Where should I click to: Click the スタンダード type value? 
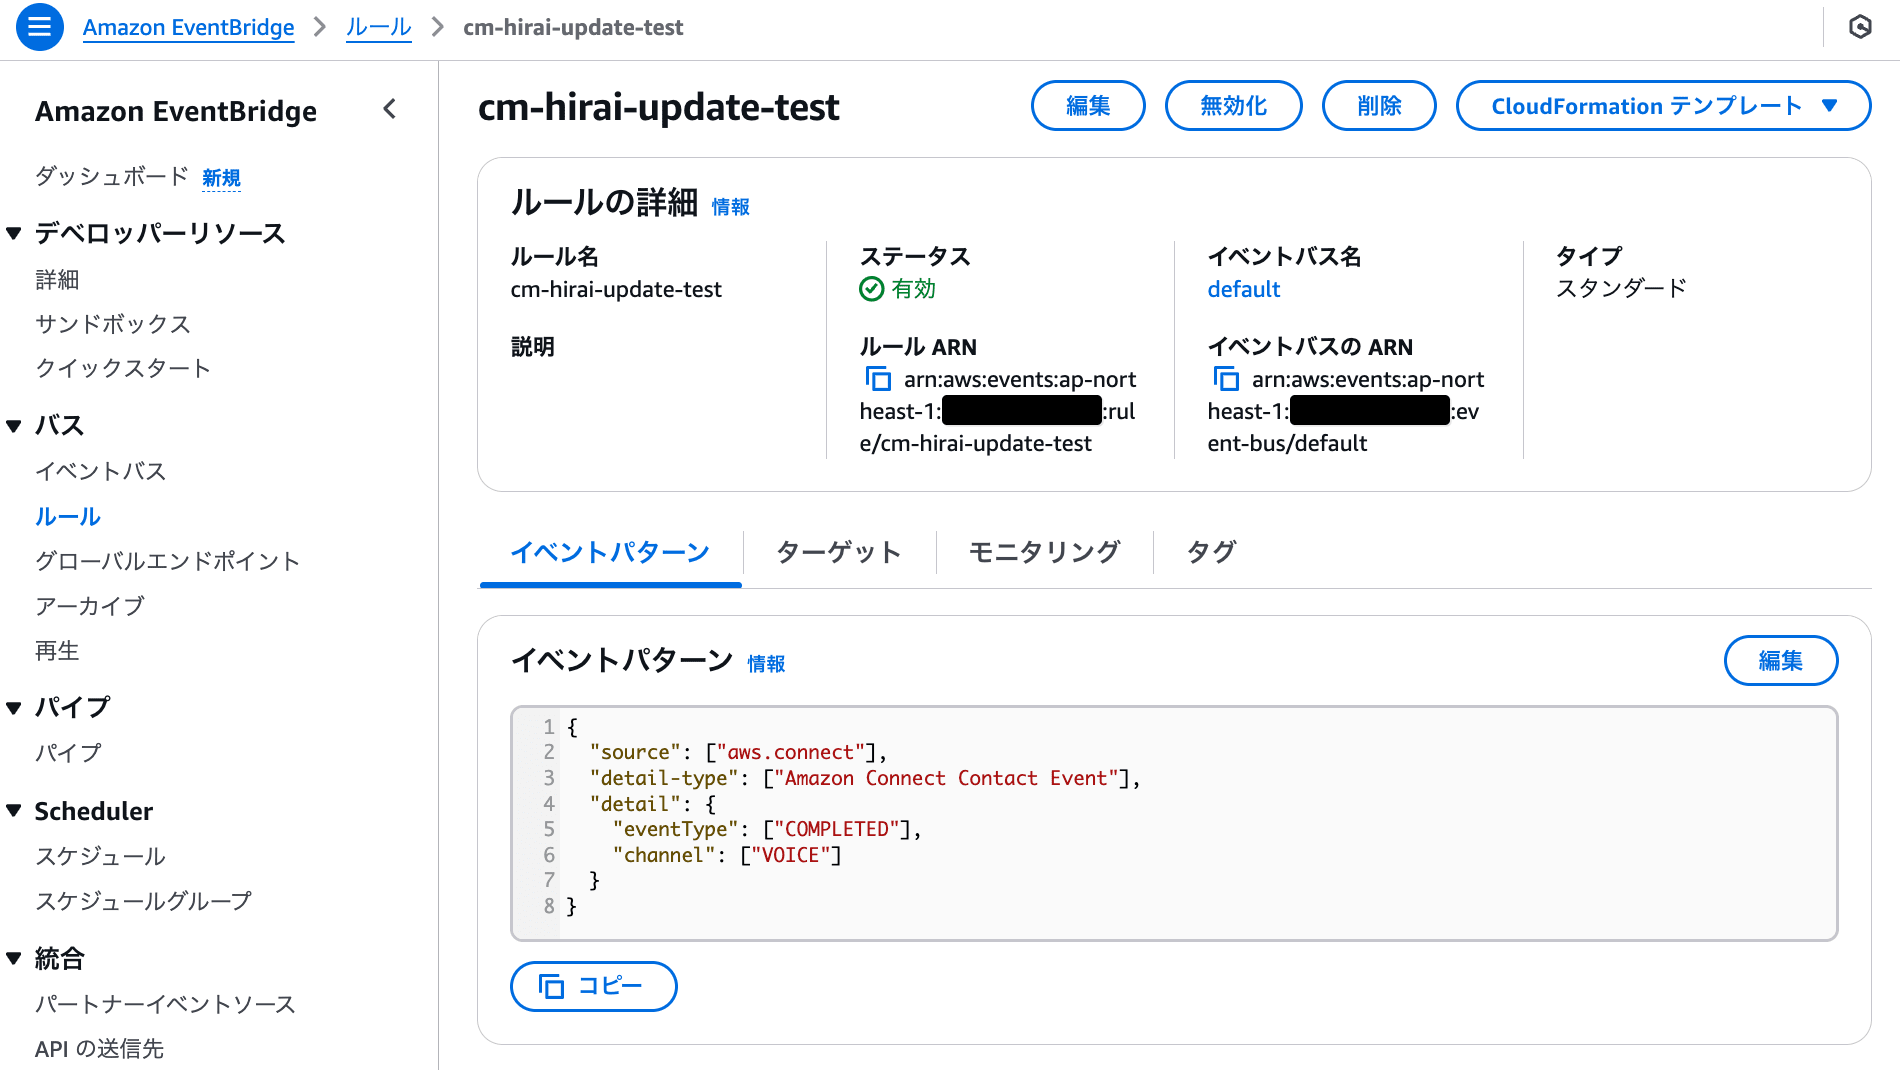(x=1622, y=288)
